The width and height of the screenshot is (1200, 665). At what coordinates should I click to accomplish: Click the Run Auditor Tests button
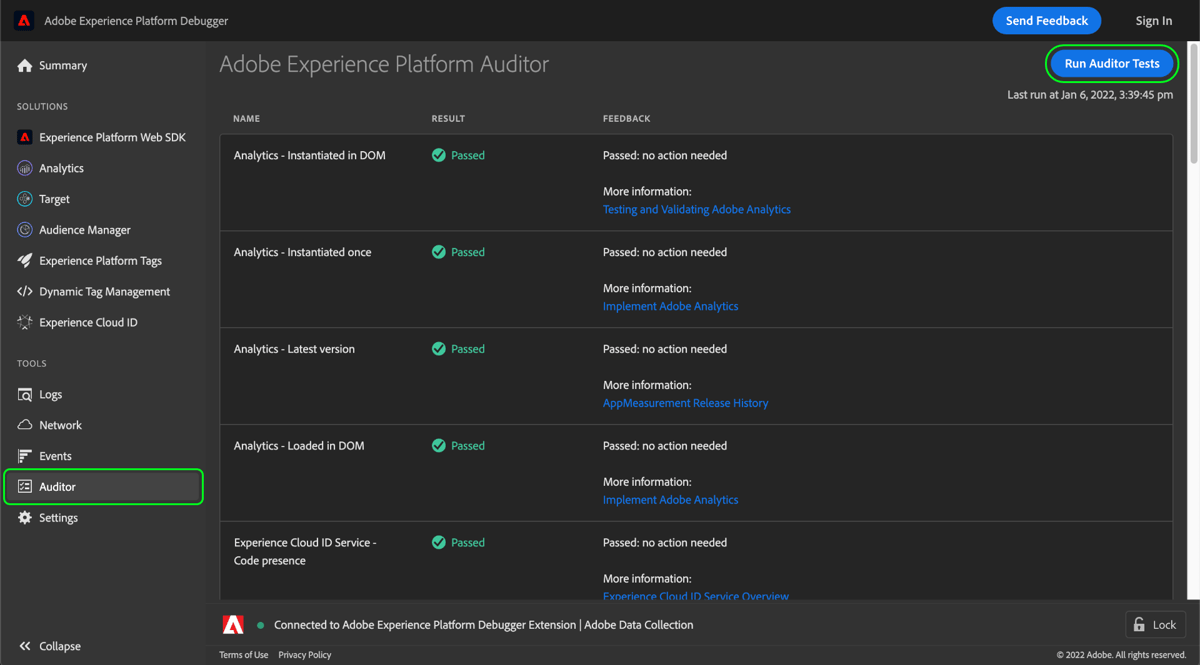click(x=1111, y=63)
